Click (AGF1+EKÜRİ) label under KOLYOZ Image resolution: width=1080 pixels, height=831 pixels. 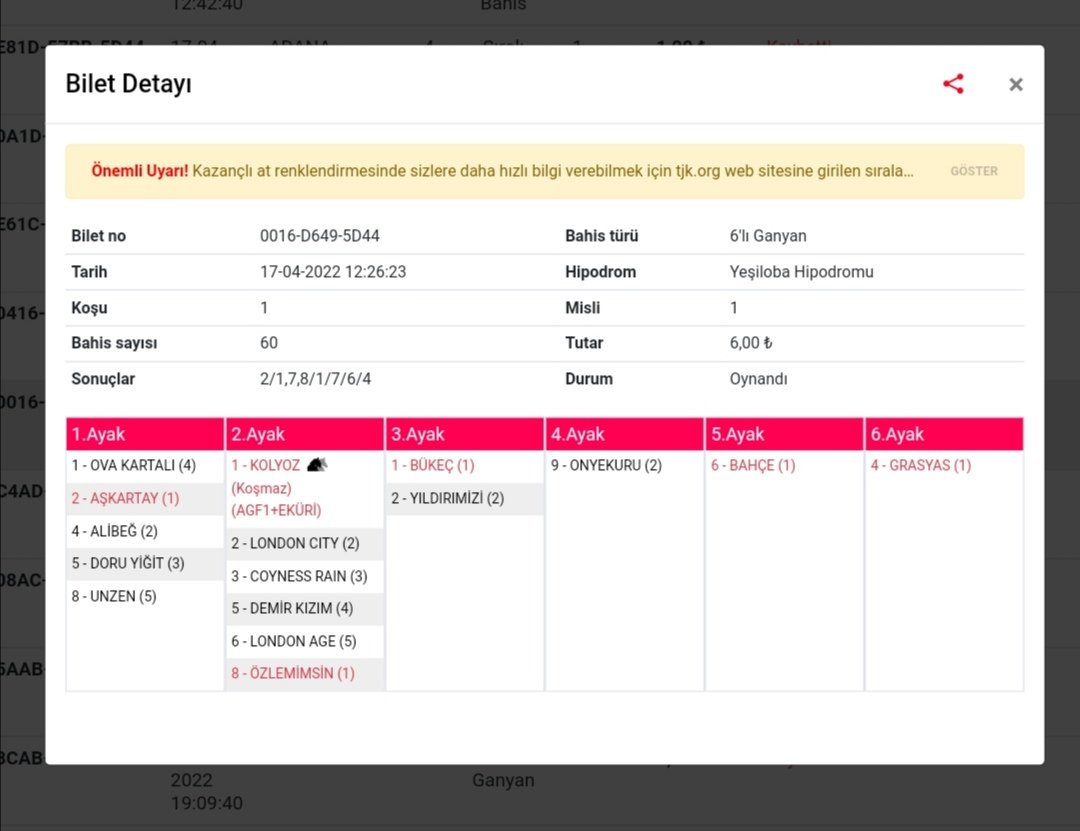tap(276, 510)
